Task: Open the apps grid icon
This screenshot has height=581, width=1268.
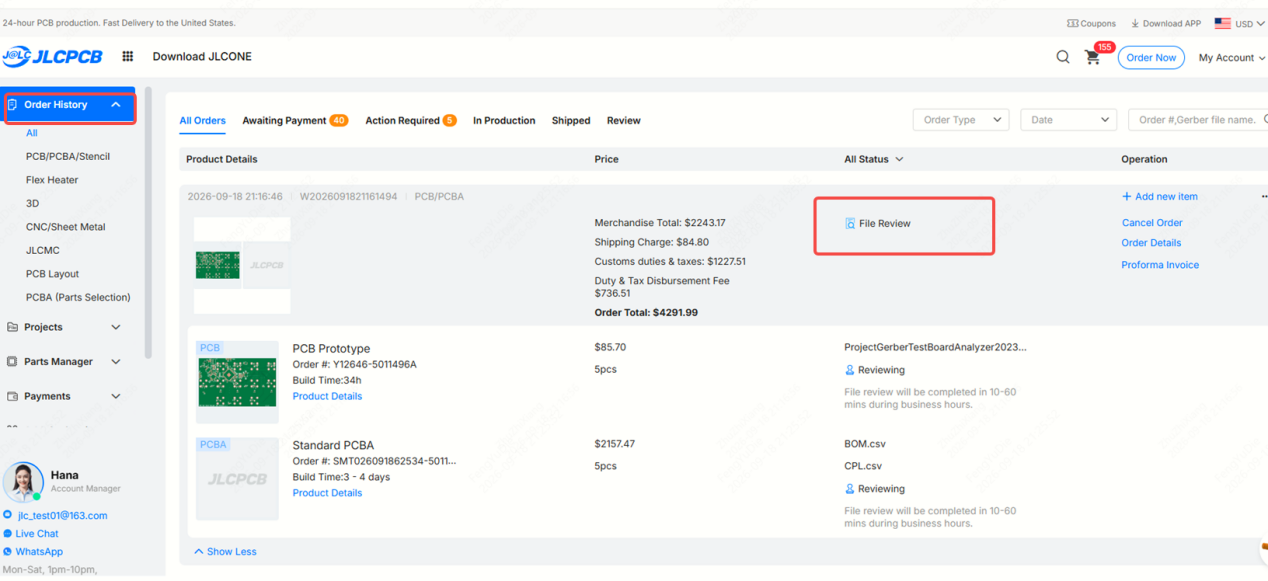Action: (x=128, y=57)
